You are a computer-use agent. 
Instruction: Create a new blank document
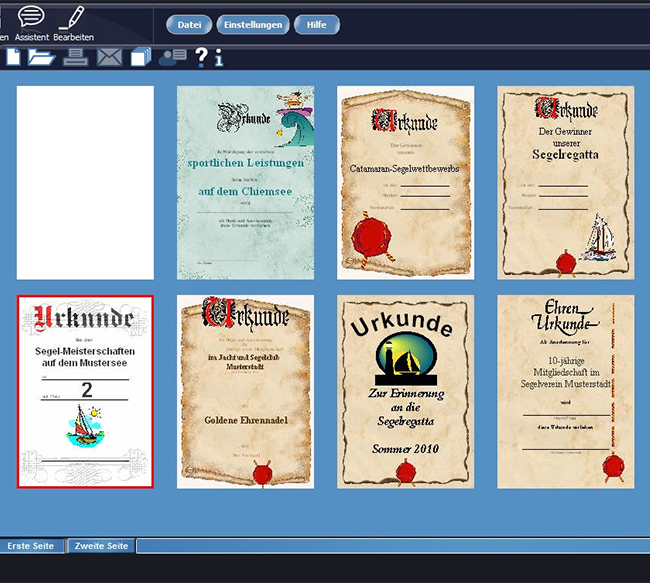coord(13,57)
